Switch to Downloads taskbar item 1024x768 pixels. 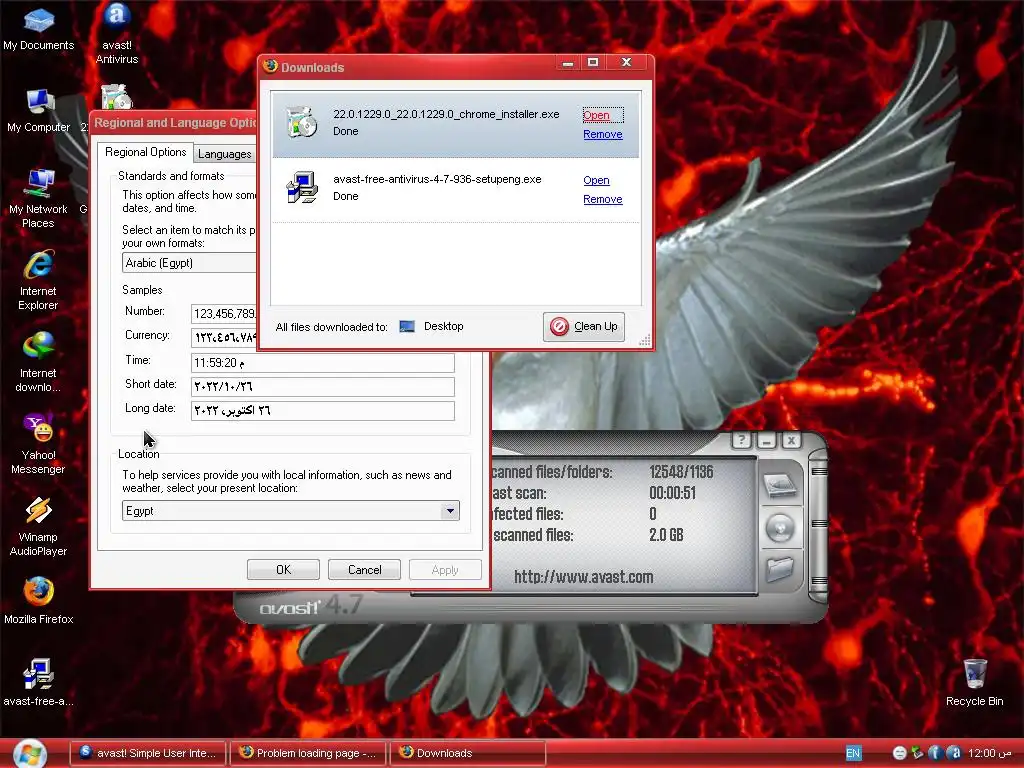pos(468,753)
